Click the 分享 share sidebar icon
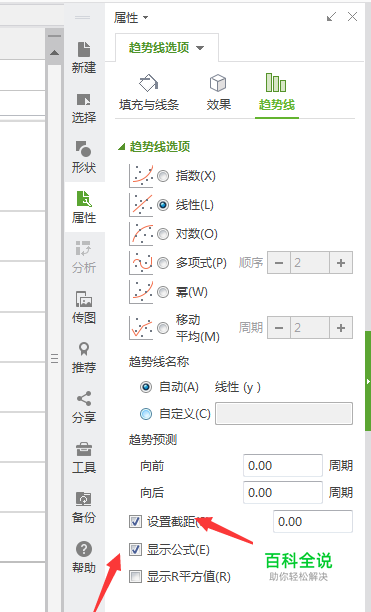This screenshot has height=612, width=371. pyautogui.click(x=84, y=407)
